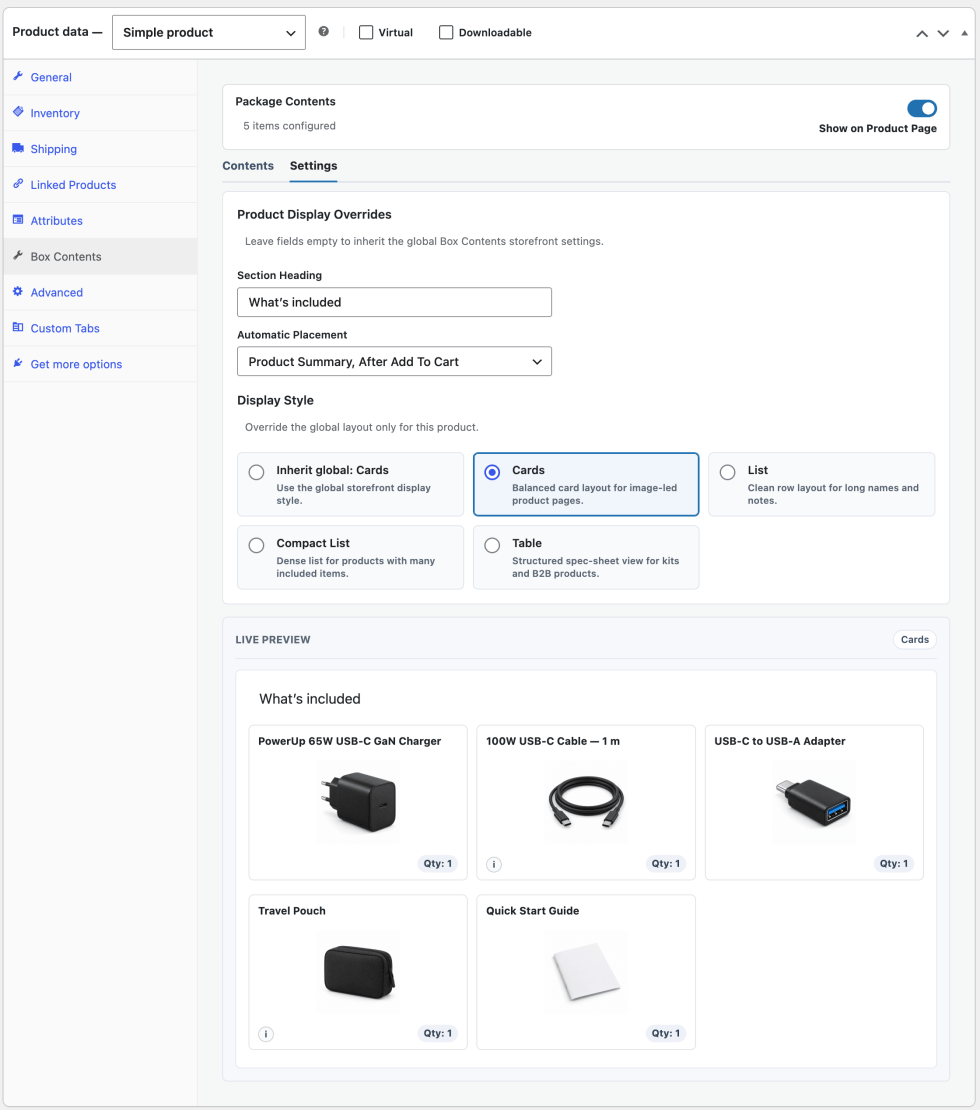Image resolution: width=980 pixels, height=1110 pixels.
Task: Click the Travel Pouch image
Action: click(x=358, y=972)
